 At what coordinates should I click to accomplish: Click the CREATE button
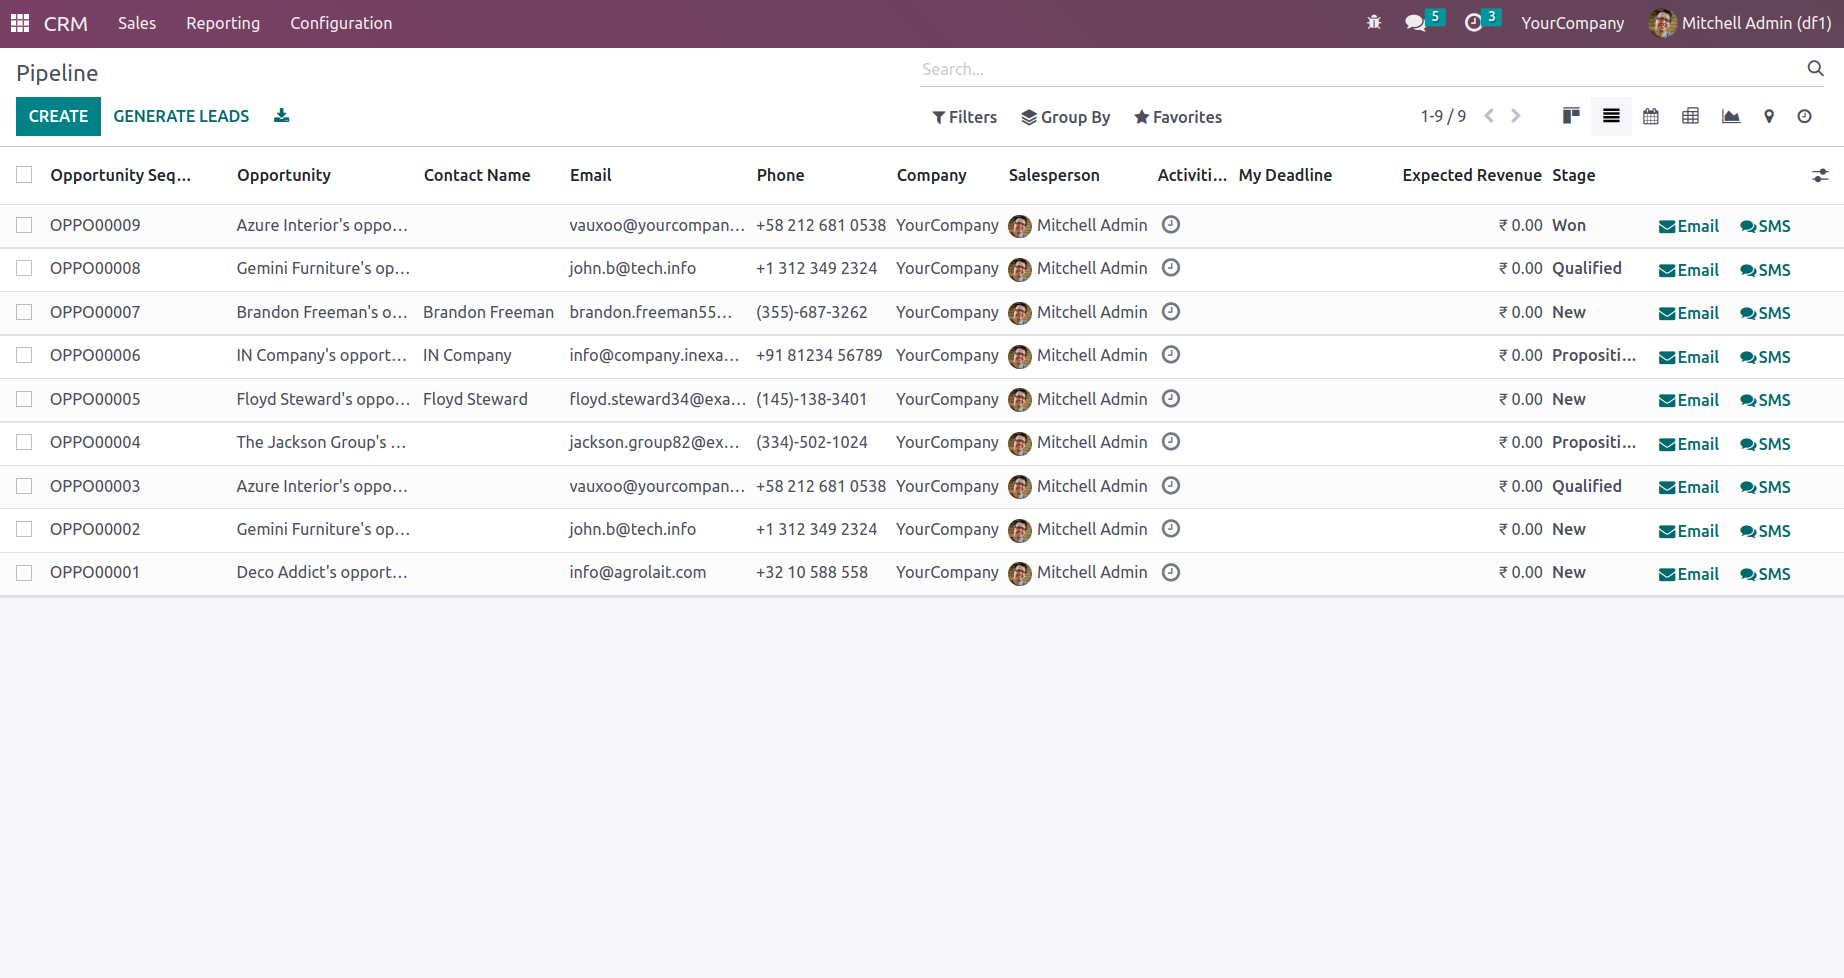58,116
